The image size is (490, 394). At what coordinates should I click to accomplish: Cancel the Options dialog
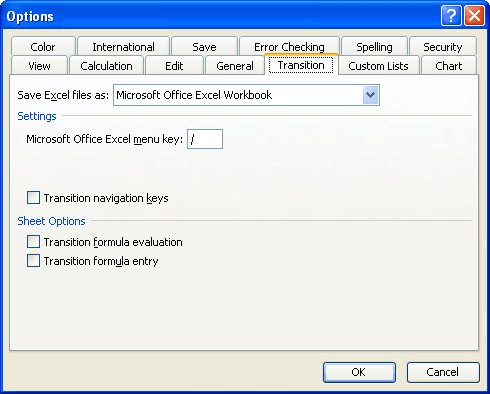coord(443,372)
